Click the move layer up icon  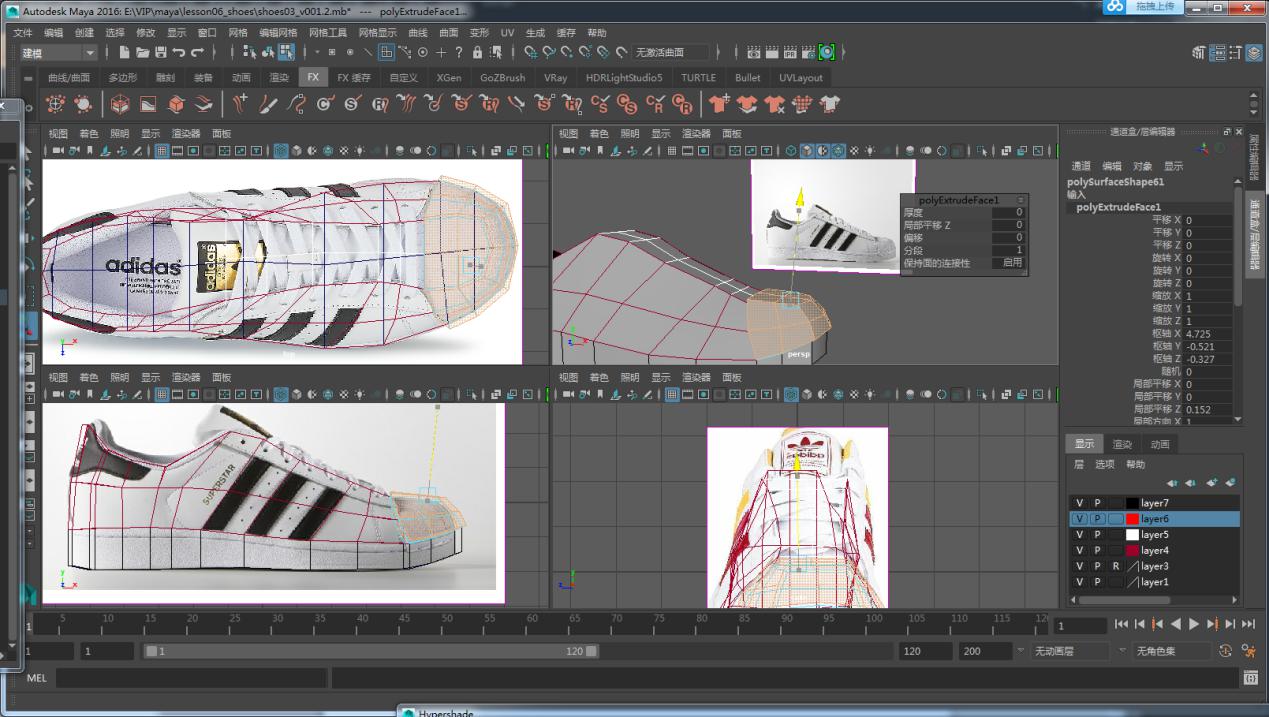(1172, 483)
